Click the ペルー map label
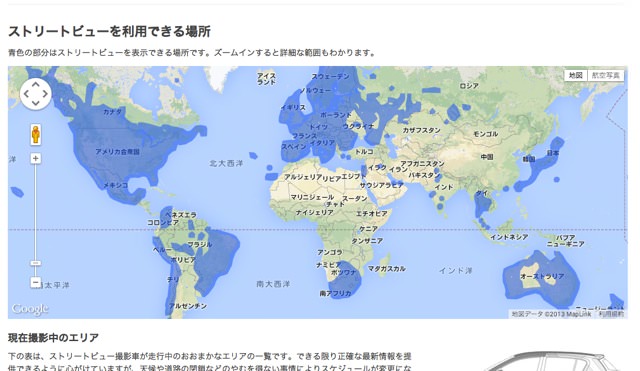Image resolution: width=640 pixels, height=371 pixels. 162,249
